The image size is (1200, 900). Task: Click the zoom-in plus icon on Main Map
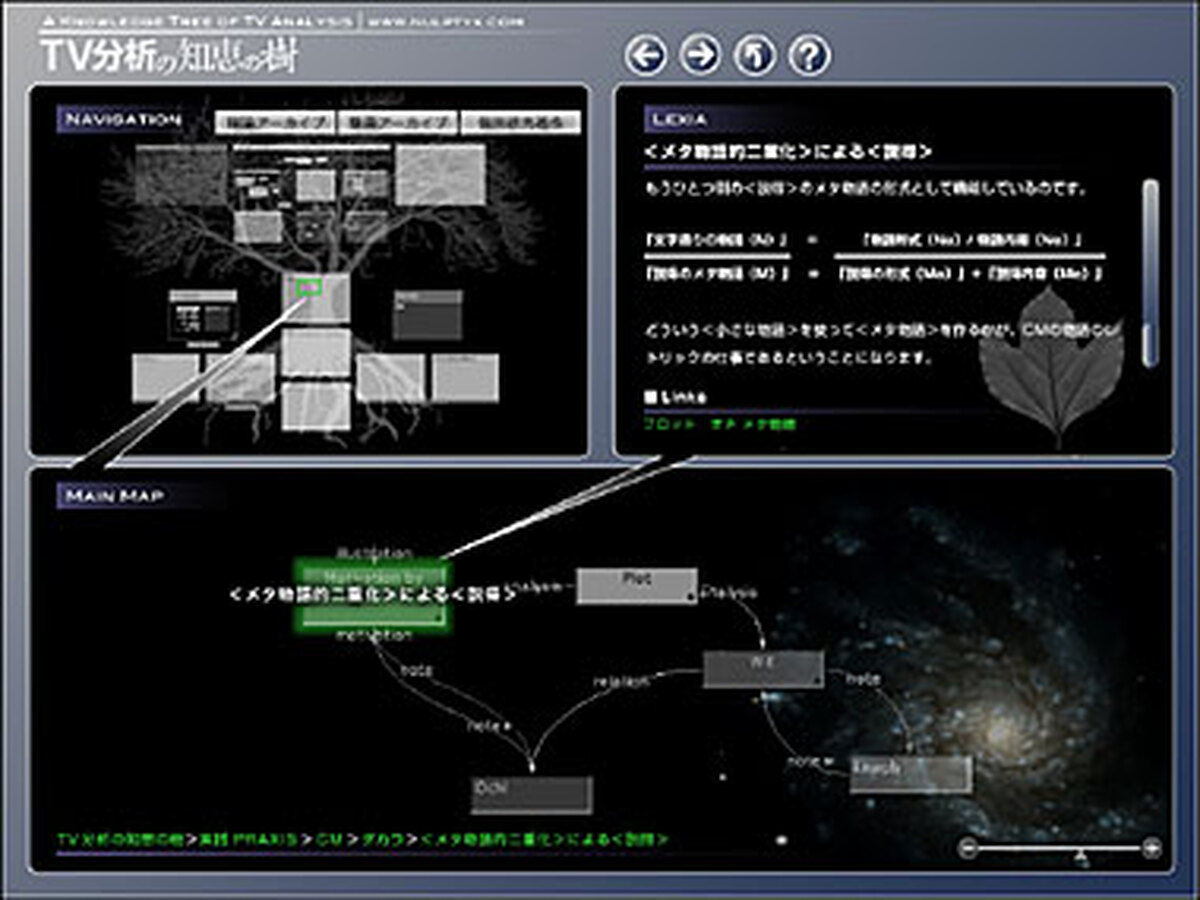point(1152,848)
